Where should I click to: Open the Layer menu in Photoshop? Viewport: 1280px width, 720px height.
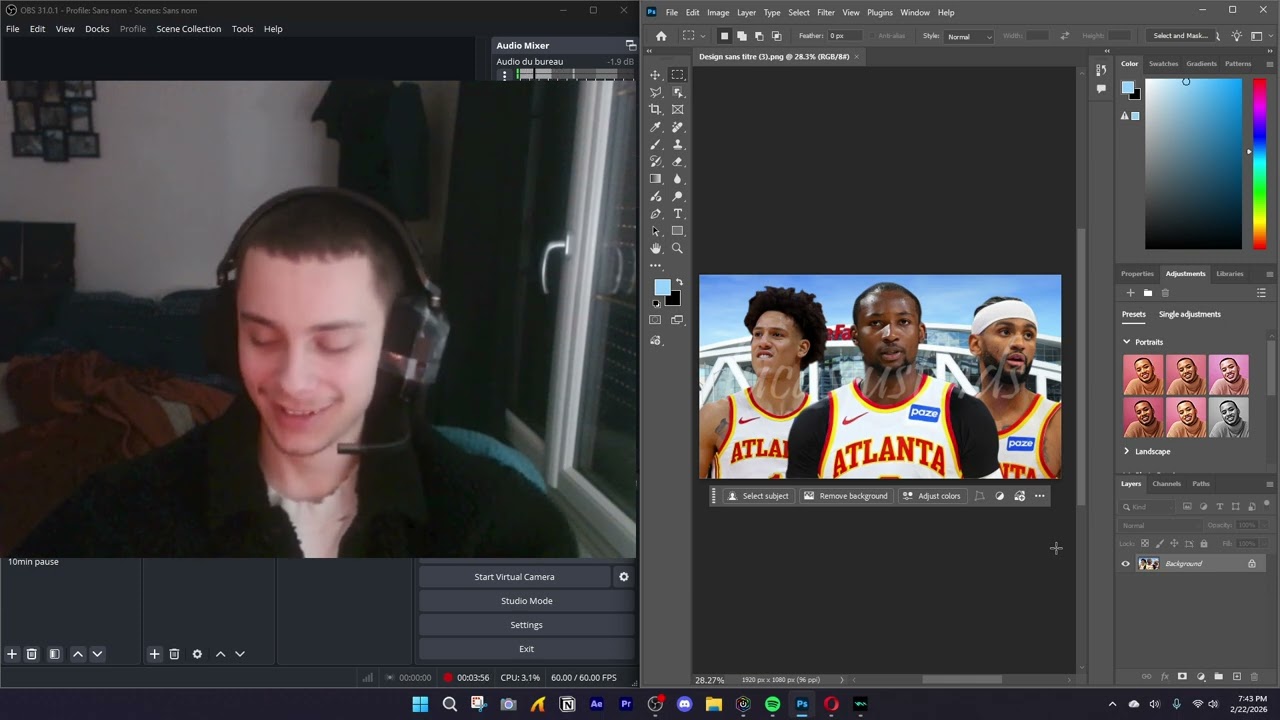pyautogui.click(x=746, y=12)
